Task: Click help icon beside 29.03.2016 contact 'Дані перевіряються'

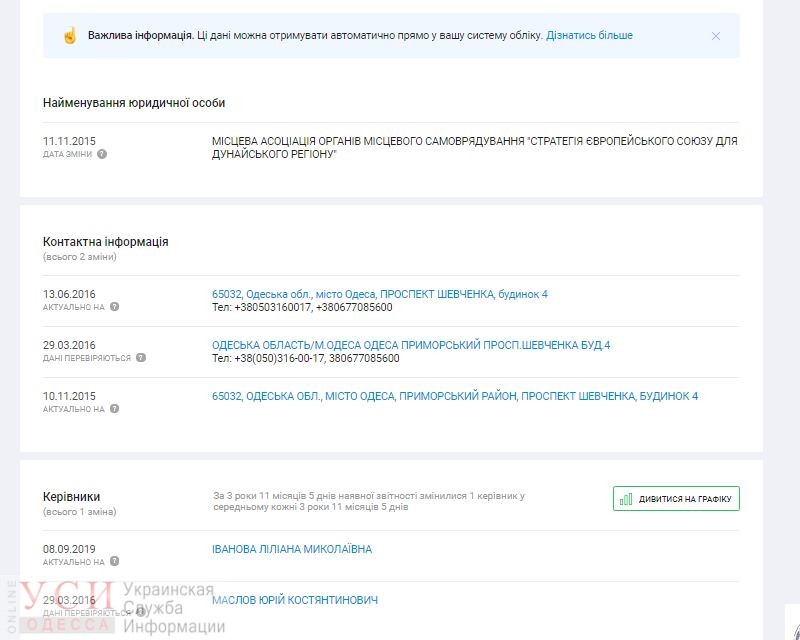Action: point(141,358)
